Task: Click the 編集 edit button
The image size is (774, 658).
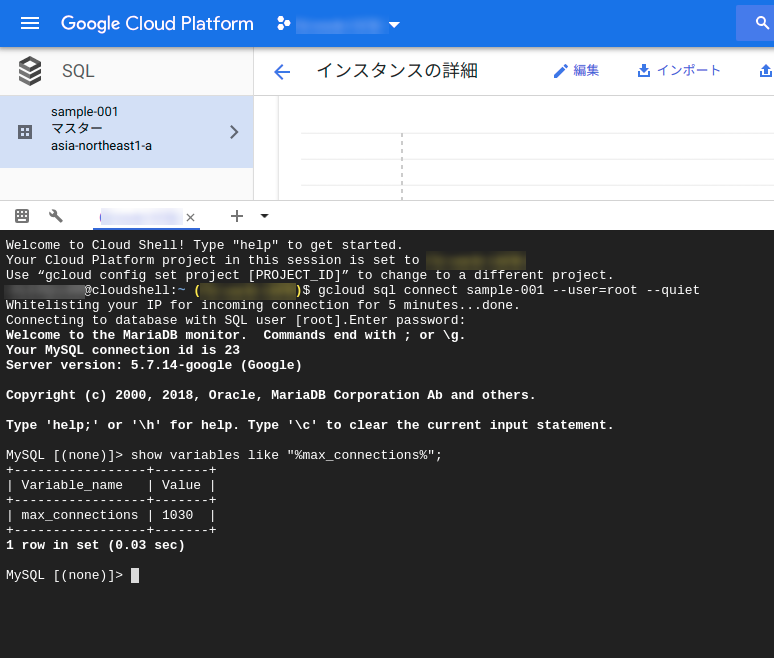Action: pos(576,71)
